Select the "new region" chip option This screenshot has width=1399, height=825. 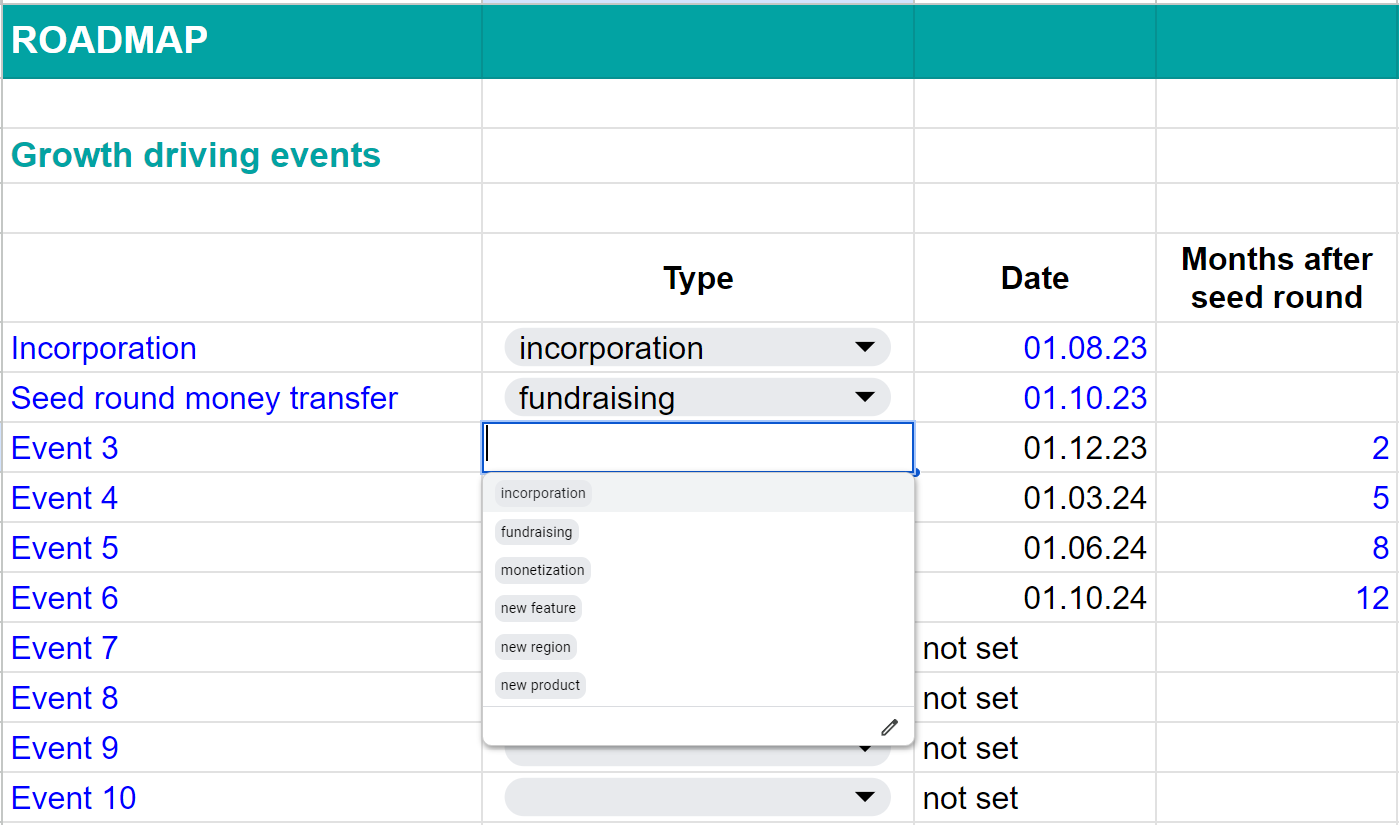point(535,647)
